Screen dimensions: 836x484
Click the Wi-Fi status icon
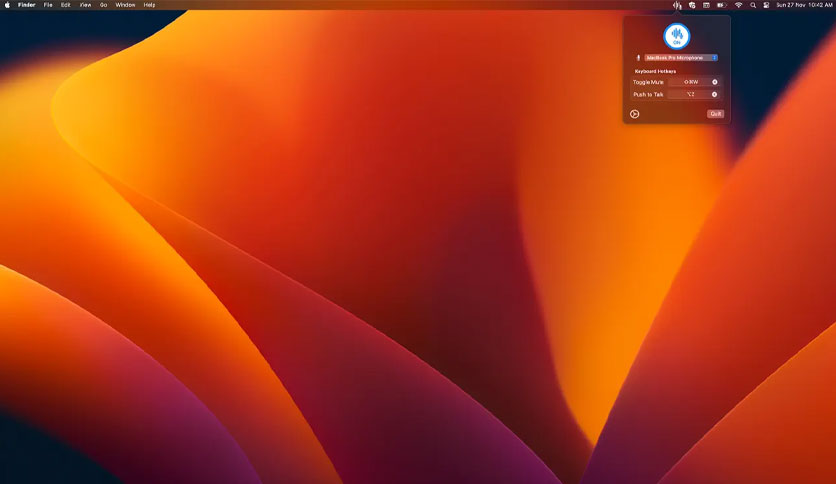coord(738,5)
